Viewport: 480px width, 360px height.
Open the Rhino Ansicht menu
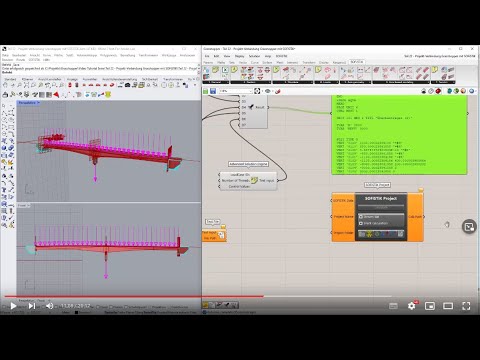tap(35, 55)
